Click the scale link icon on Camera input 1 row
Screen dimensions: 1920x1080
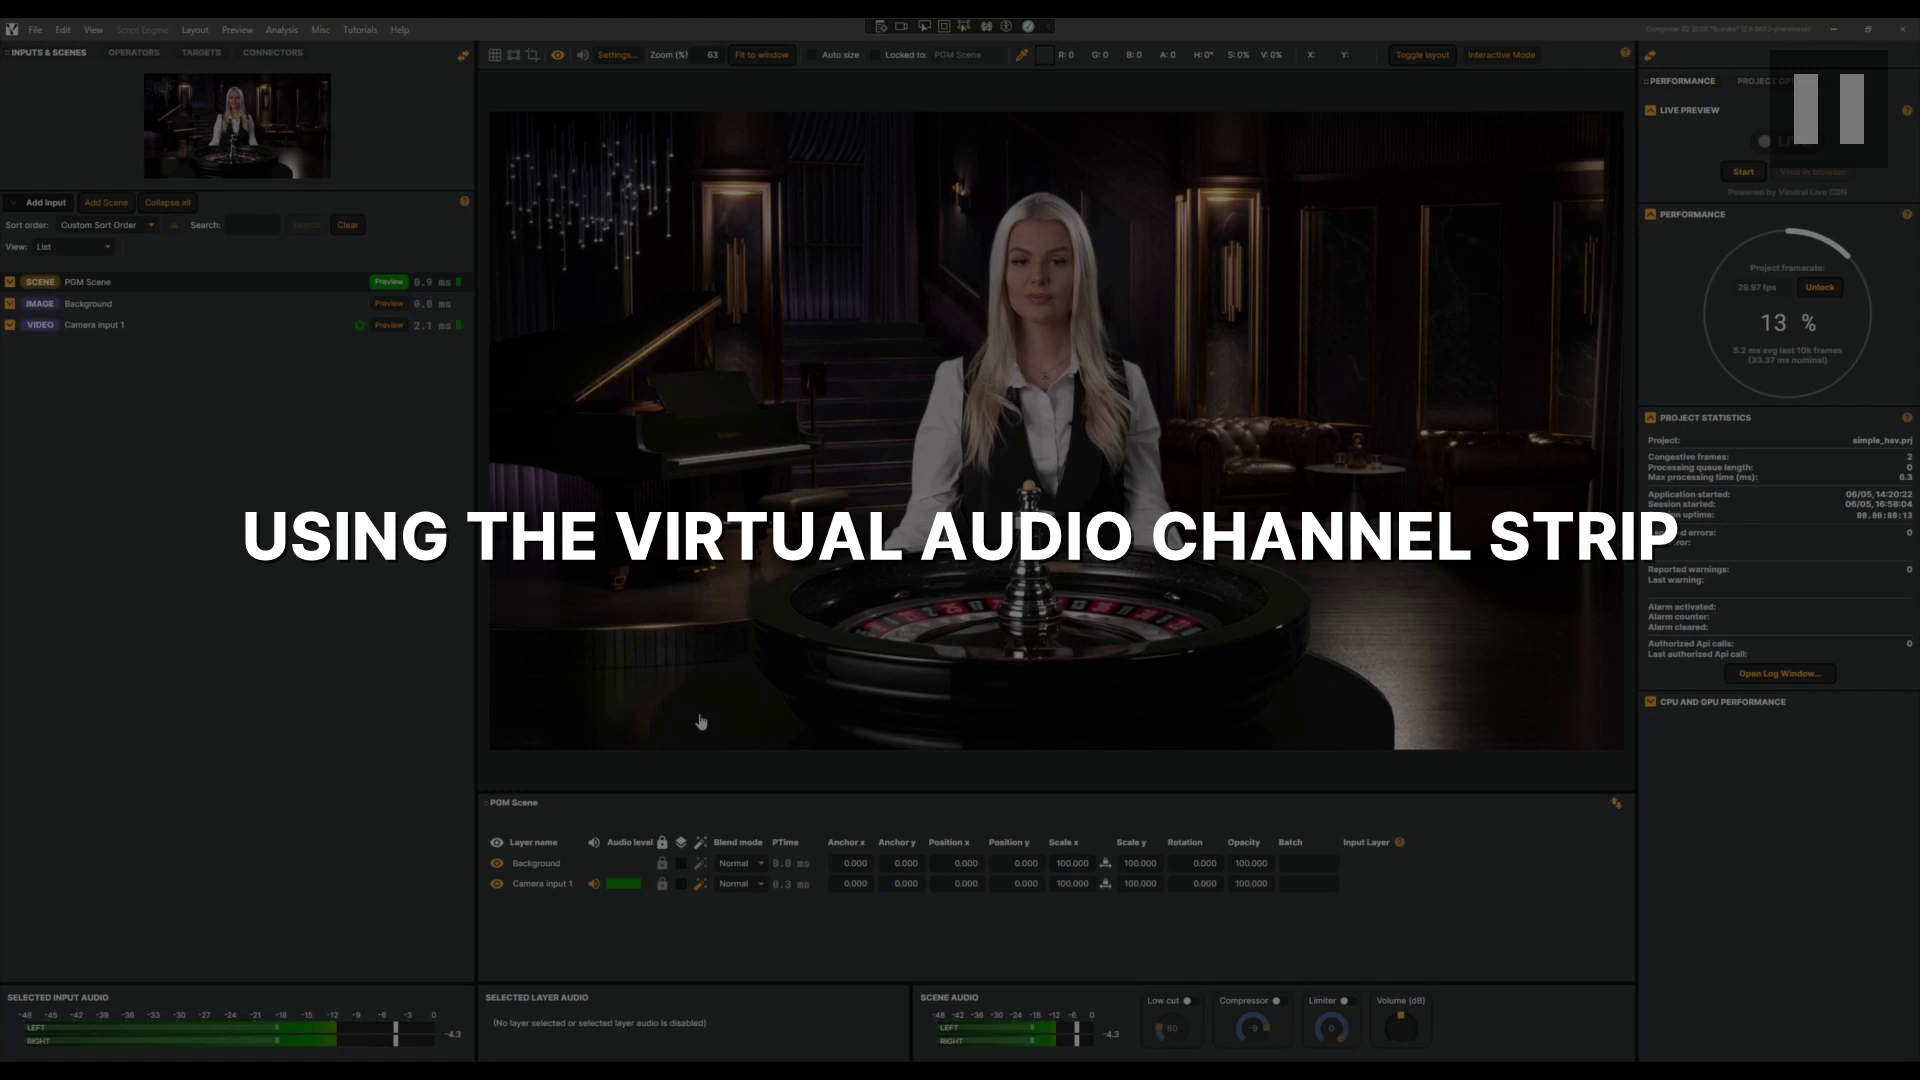tap(1105, 884)
